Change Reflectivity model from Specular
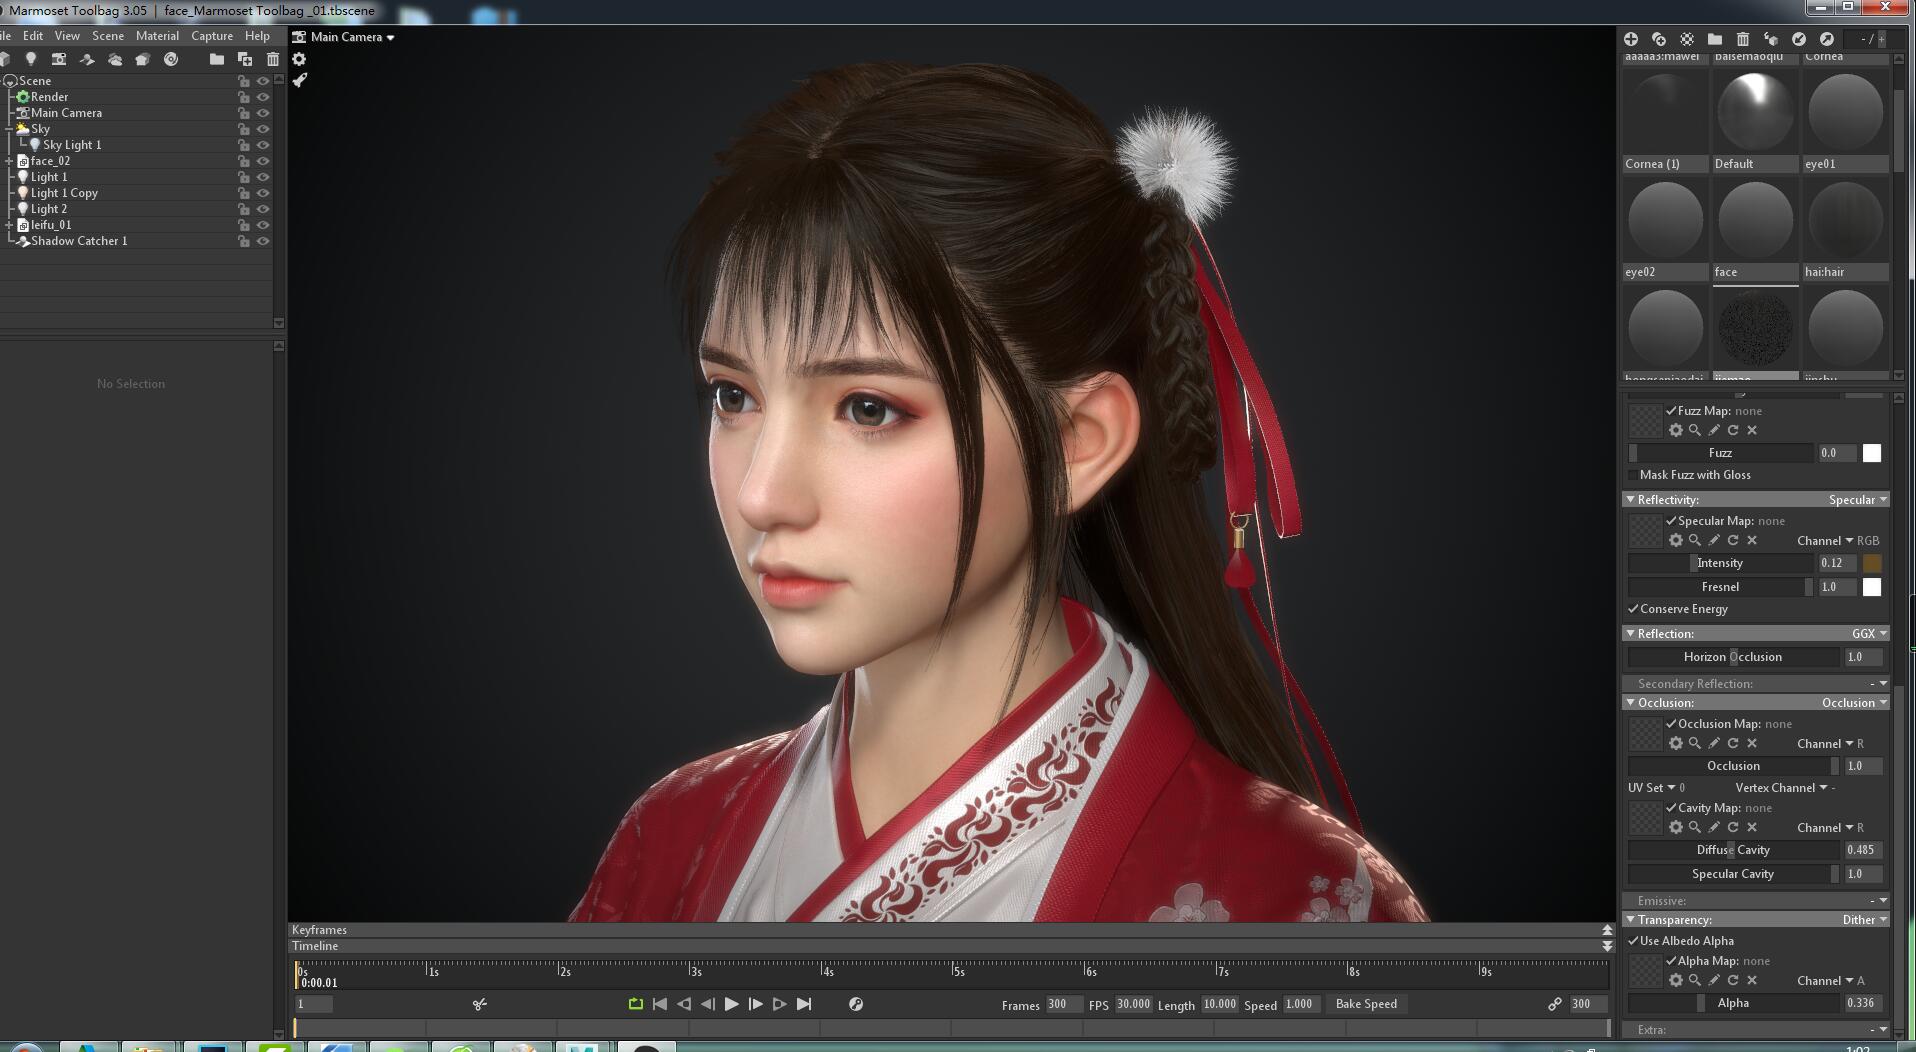The image size is (1916, 1052). (x=1857, y=500)
